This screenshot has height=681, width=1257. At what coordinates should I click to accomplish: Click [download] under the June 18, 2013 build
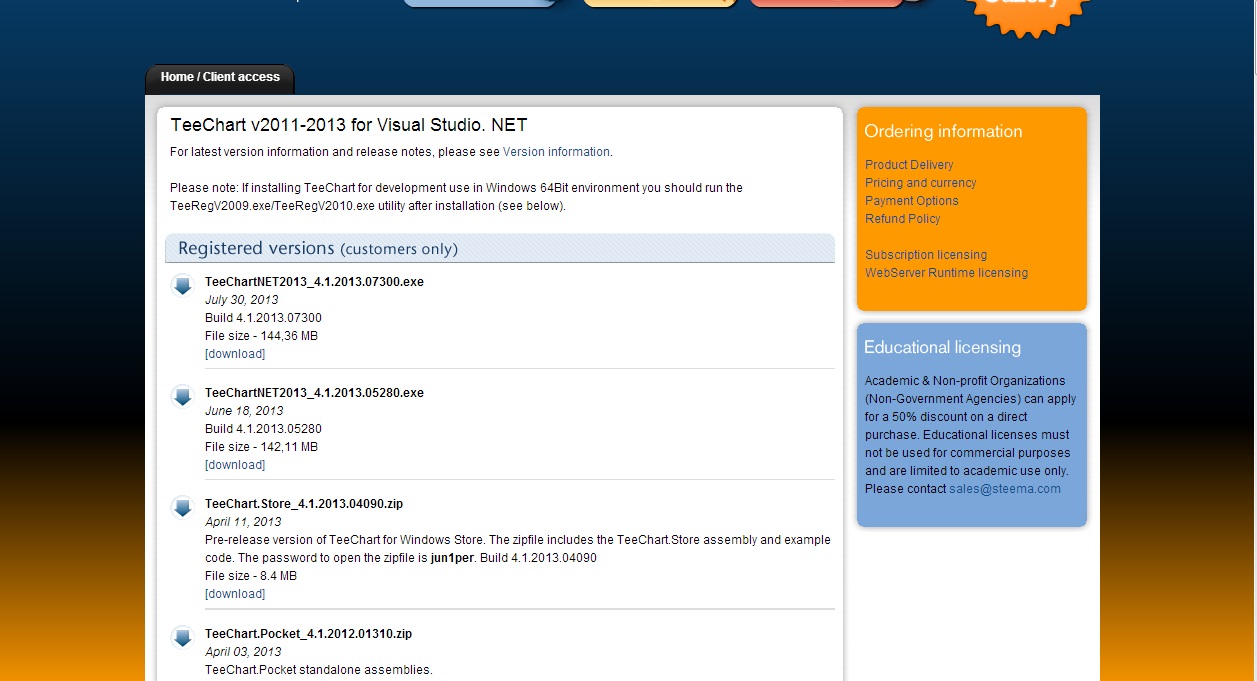point(235,465)
